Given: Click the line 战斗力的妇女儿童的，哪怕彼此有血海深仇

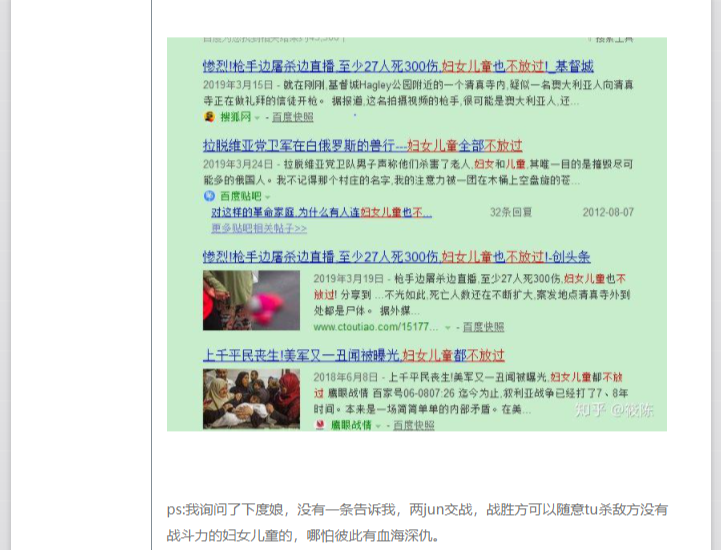Looking at the screenshot, I should click(303, 536).
